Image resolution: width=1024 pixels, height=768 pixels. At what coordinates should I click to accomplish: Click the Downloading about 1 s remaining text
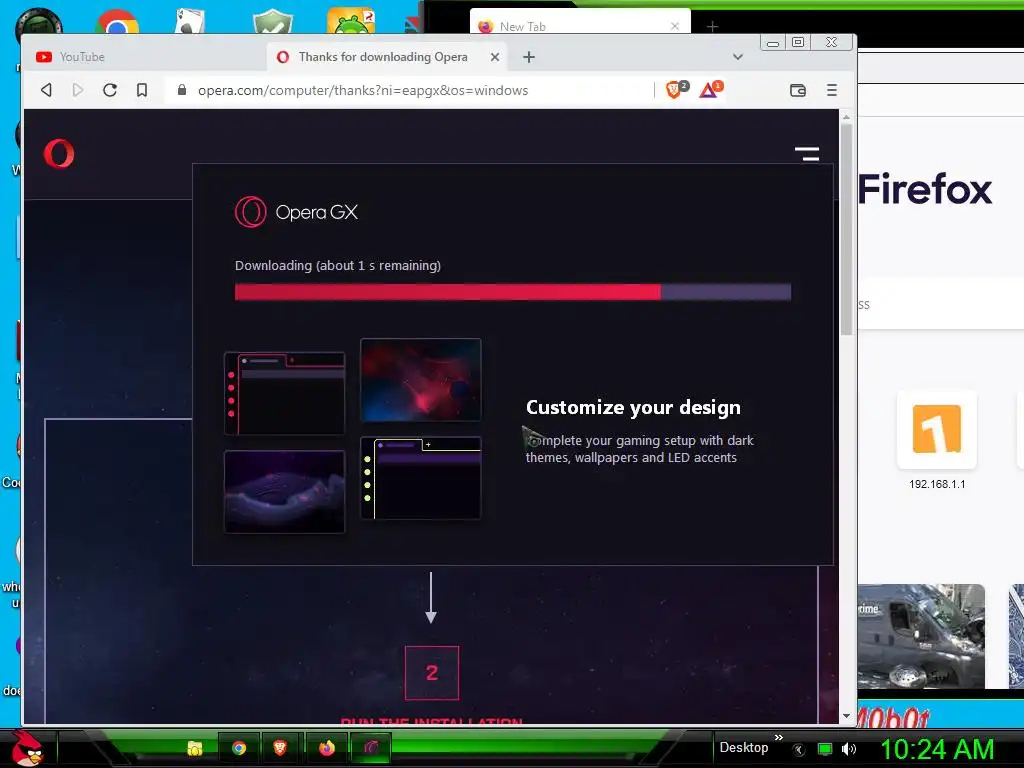point(338,265)
